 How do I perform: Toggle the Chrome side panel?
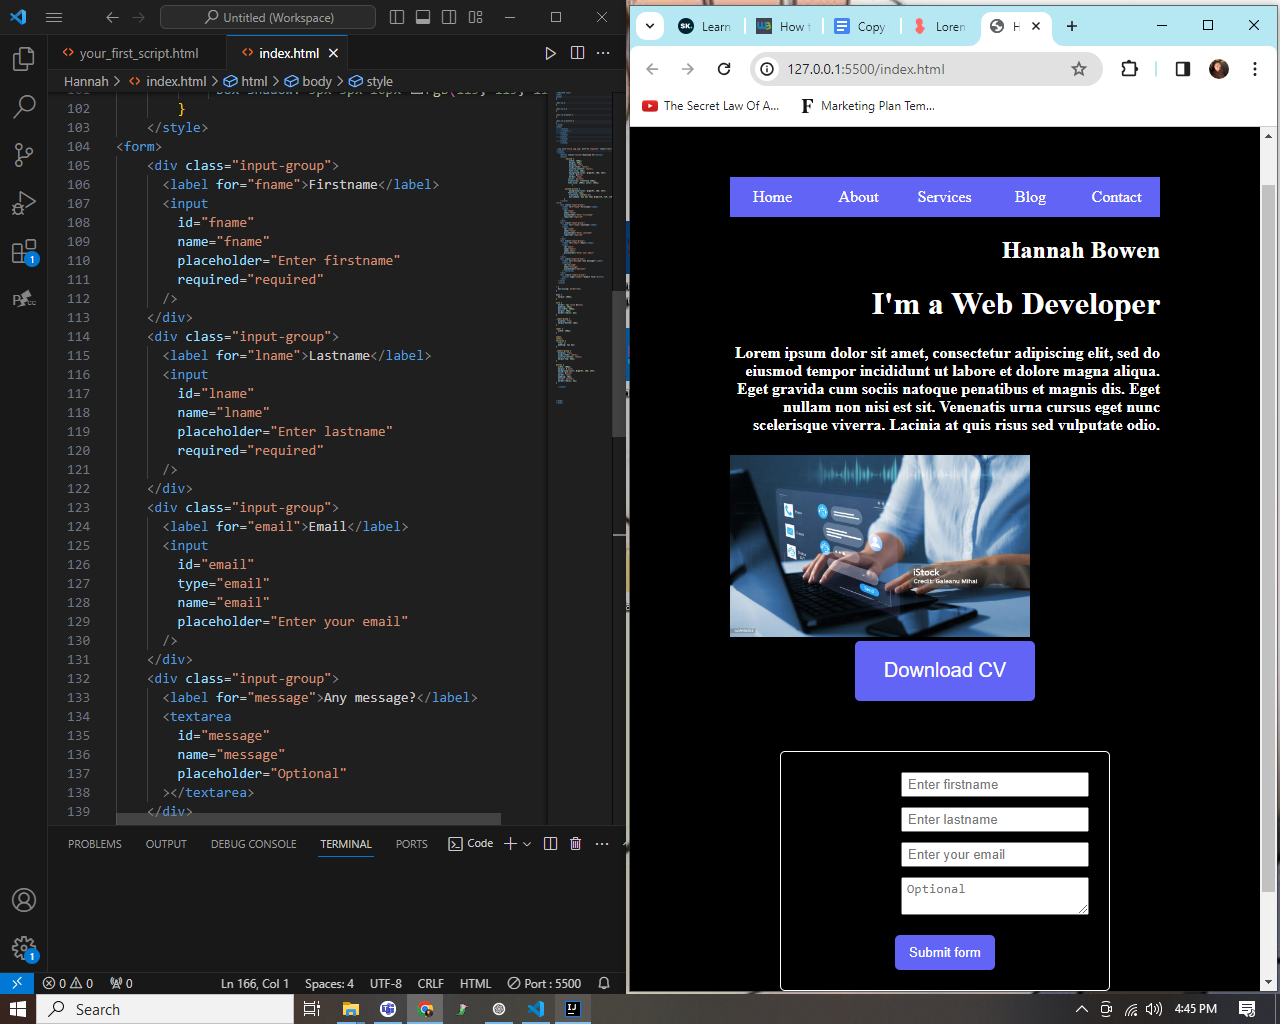pos(1183,69)
